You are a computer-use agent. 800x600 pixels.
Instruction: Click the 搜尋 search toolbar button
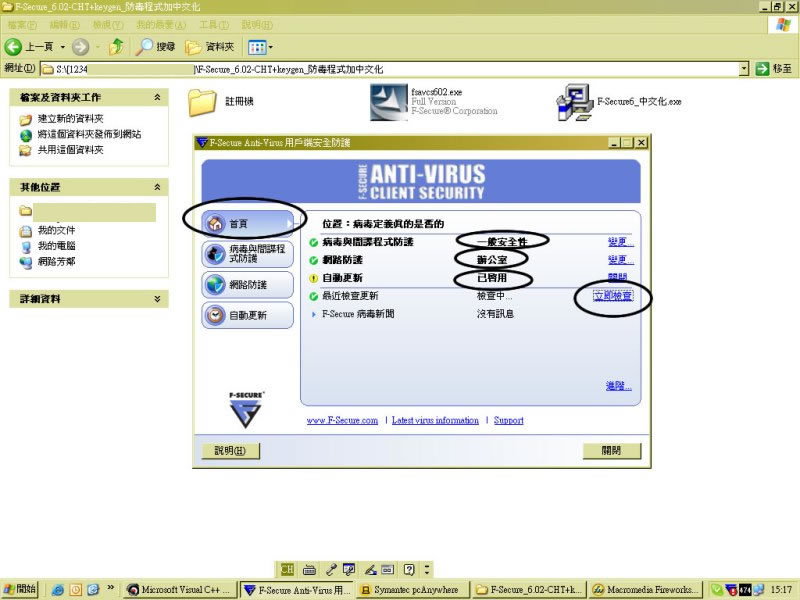click(x=156, y=47)
